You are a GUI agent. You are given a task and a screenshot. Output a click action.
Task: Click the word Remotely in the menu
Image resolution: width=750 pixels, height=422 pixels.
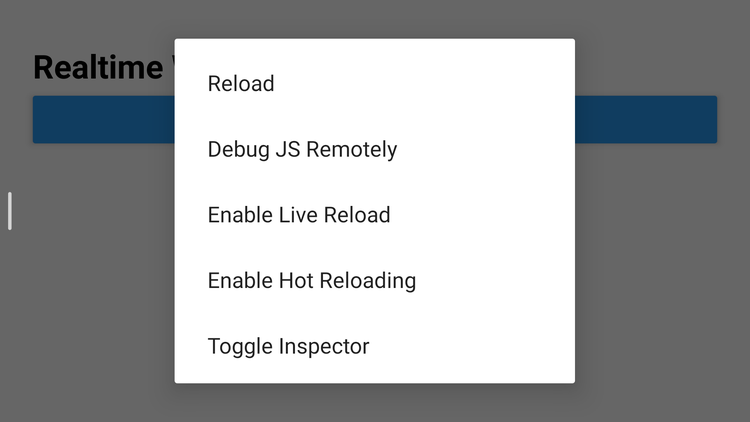point(352,149)
